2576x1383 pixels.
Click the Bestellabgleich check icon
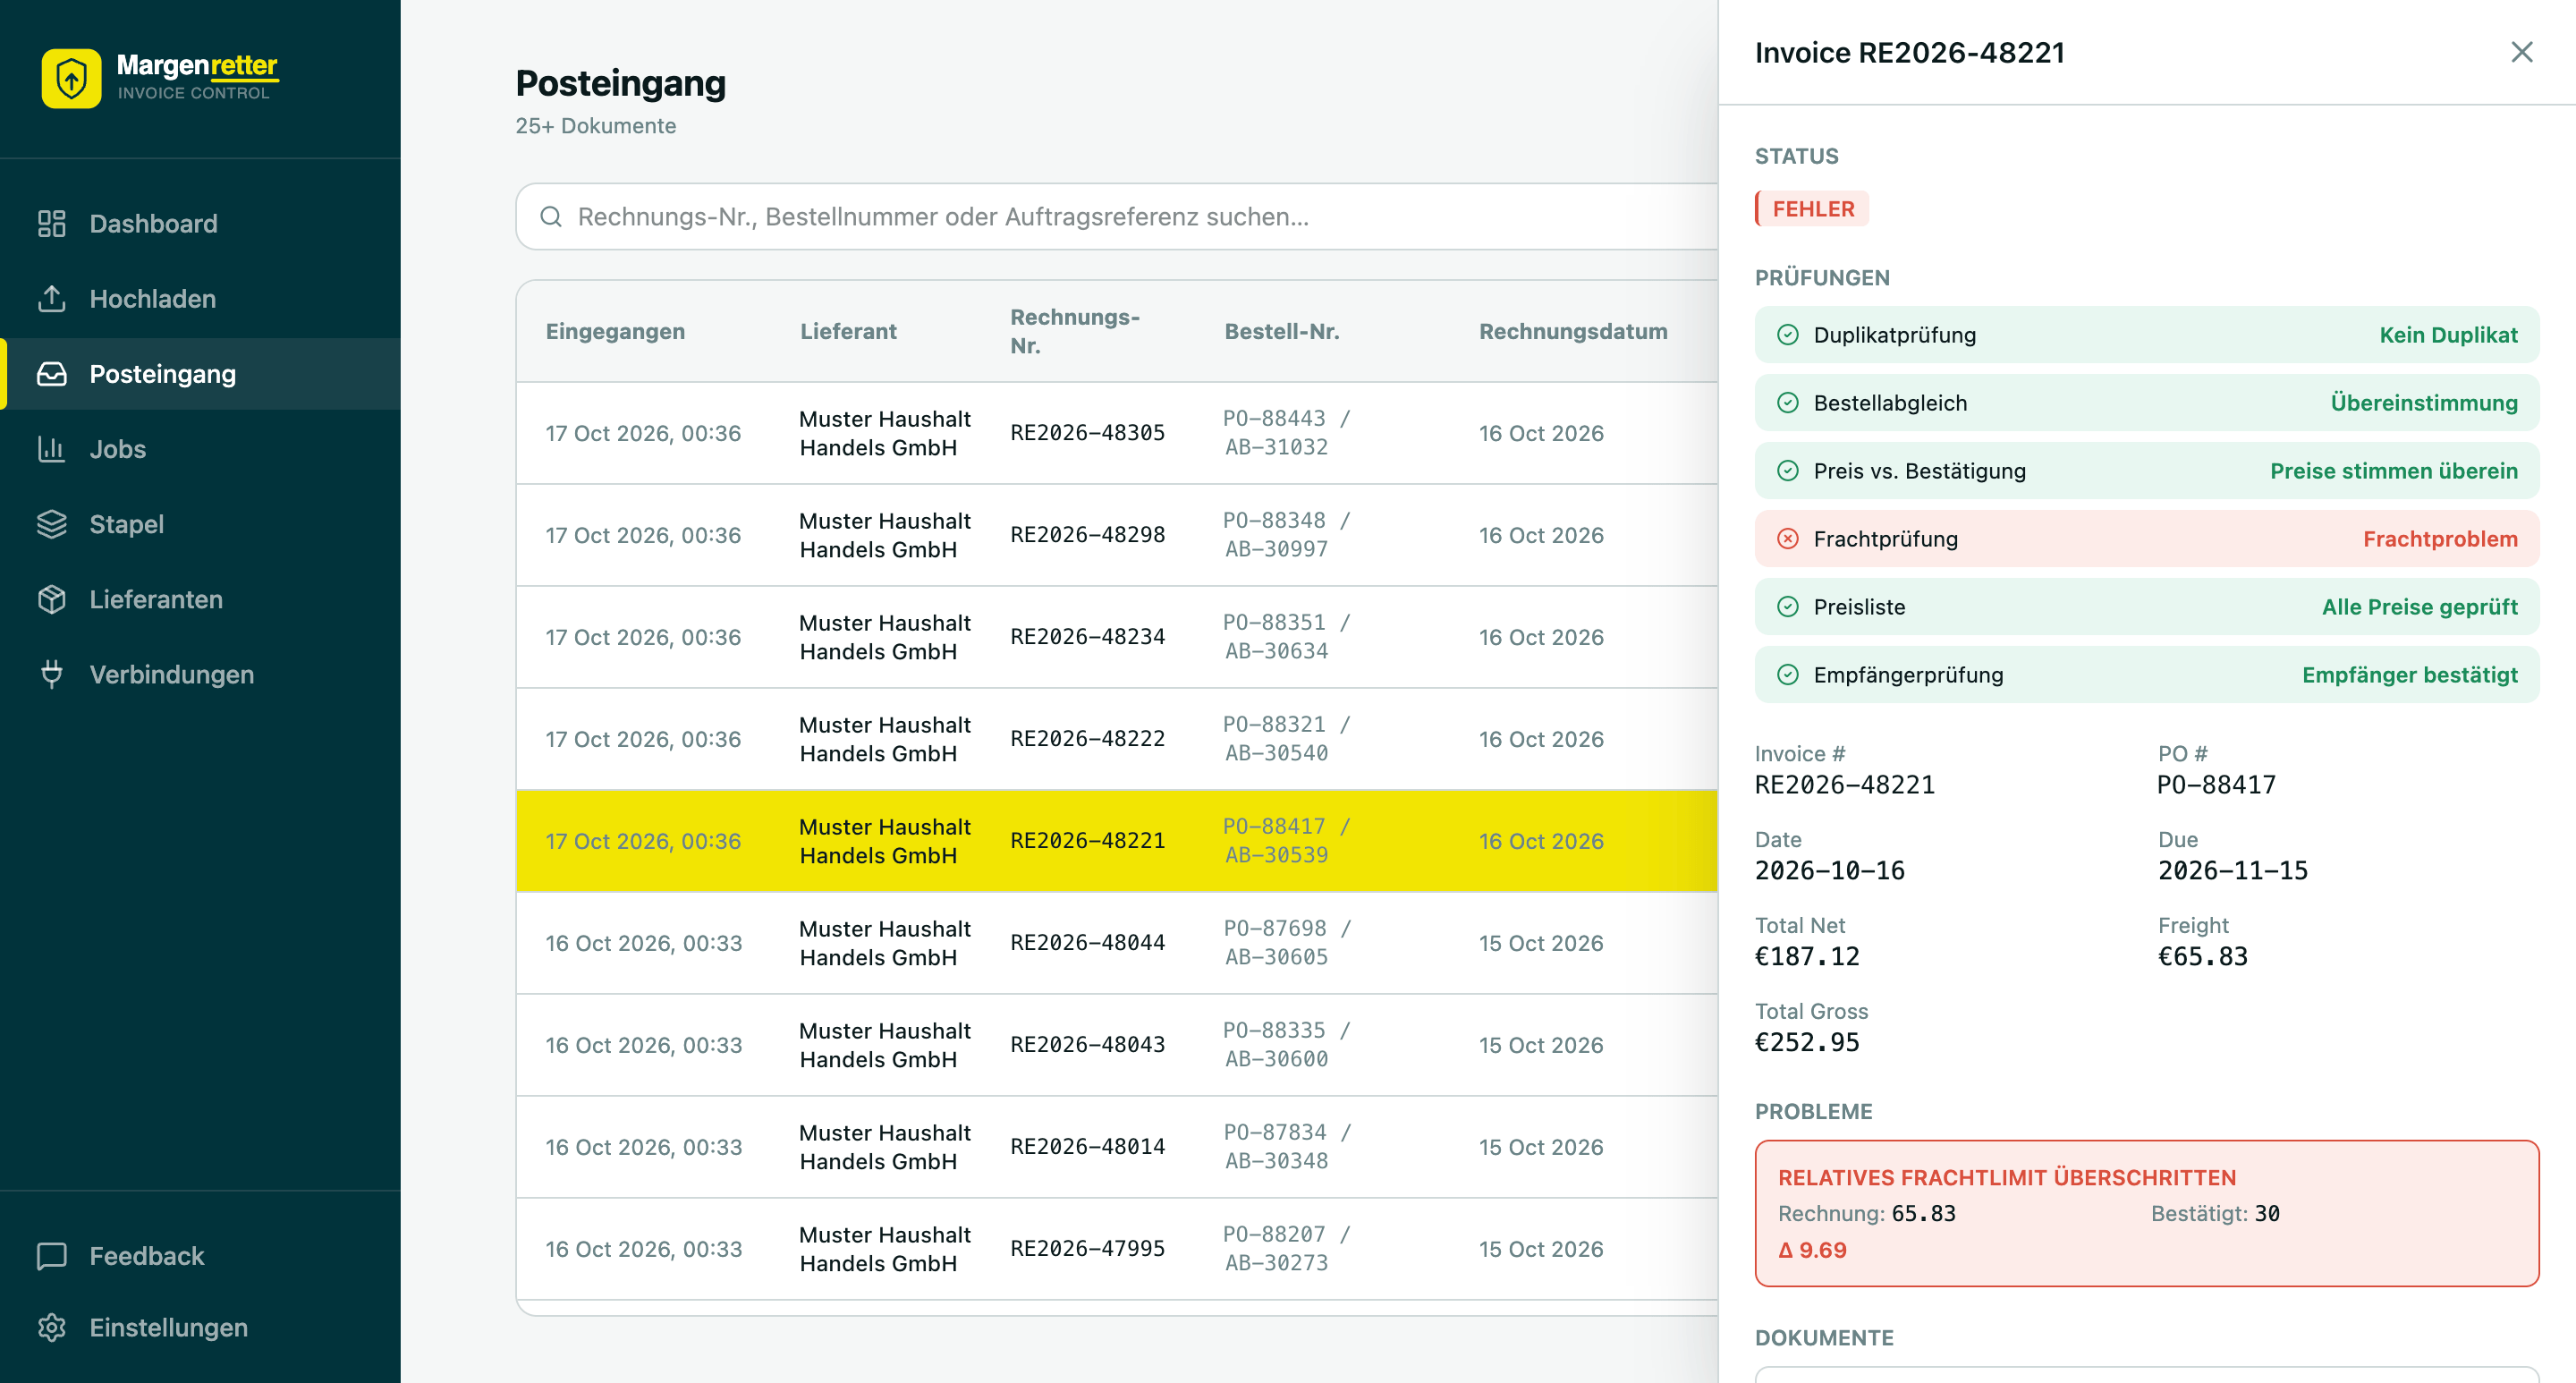pos(1788,402)
